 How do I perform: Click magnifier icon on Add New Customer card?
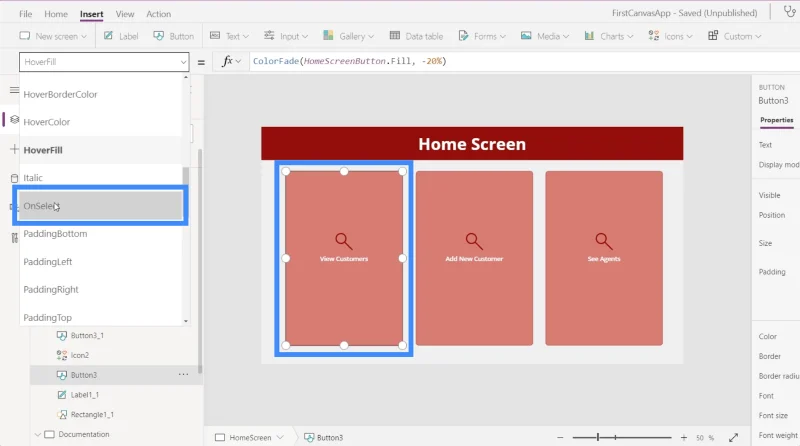(x=474, y=240)
